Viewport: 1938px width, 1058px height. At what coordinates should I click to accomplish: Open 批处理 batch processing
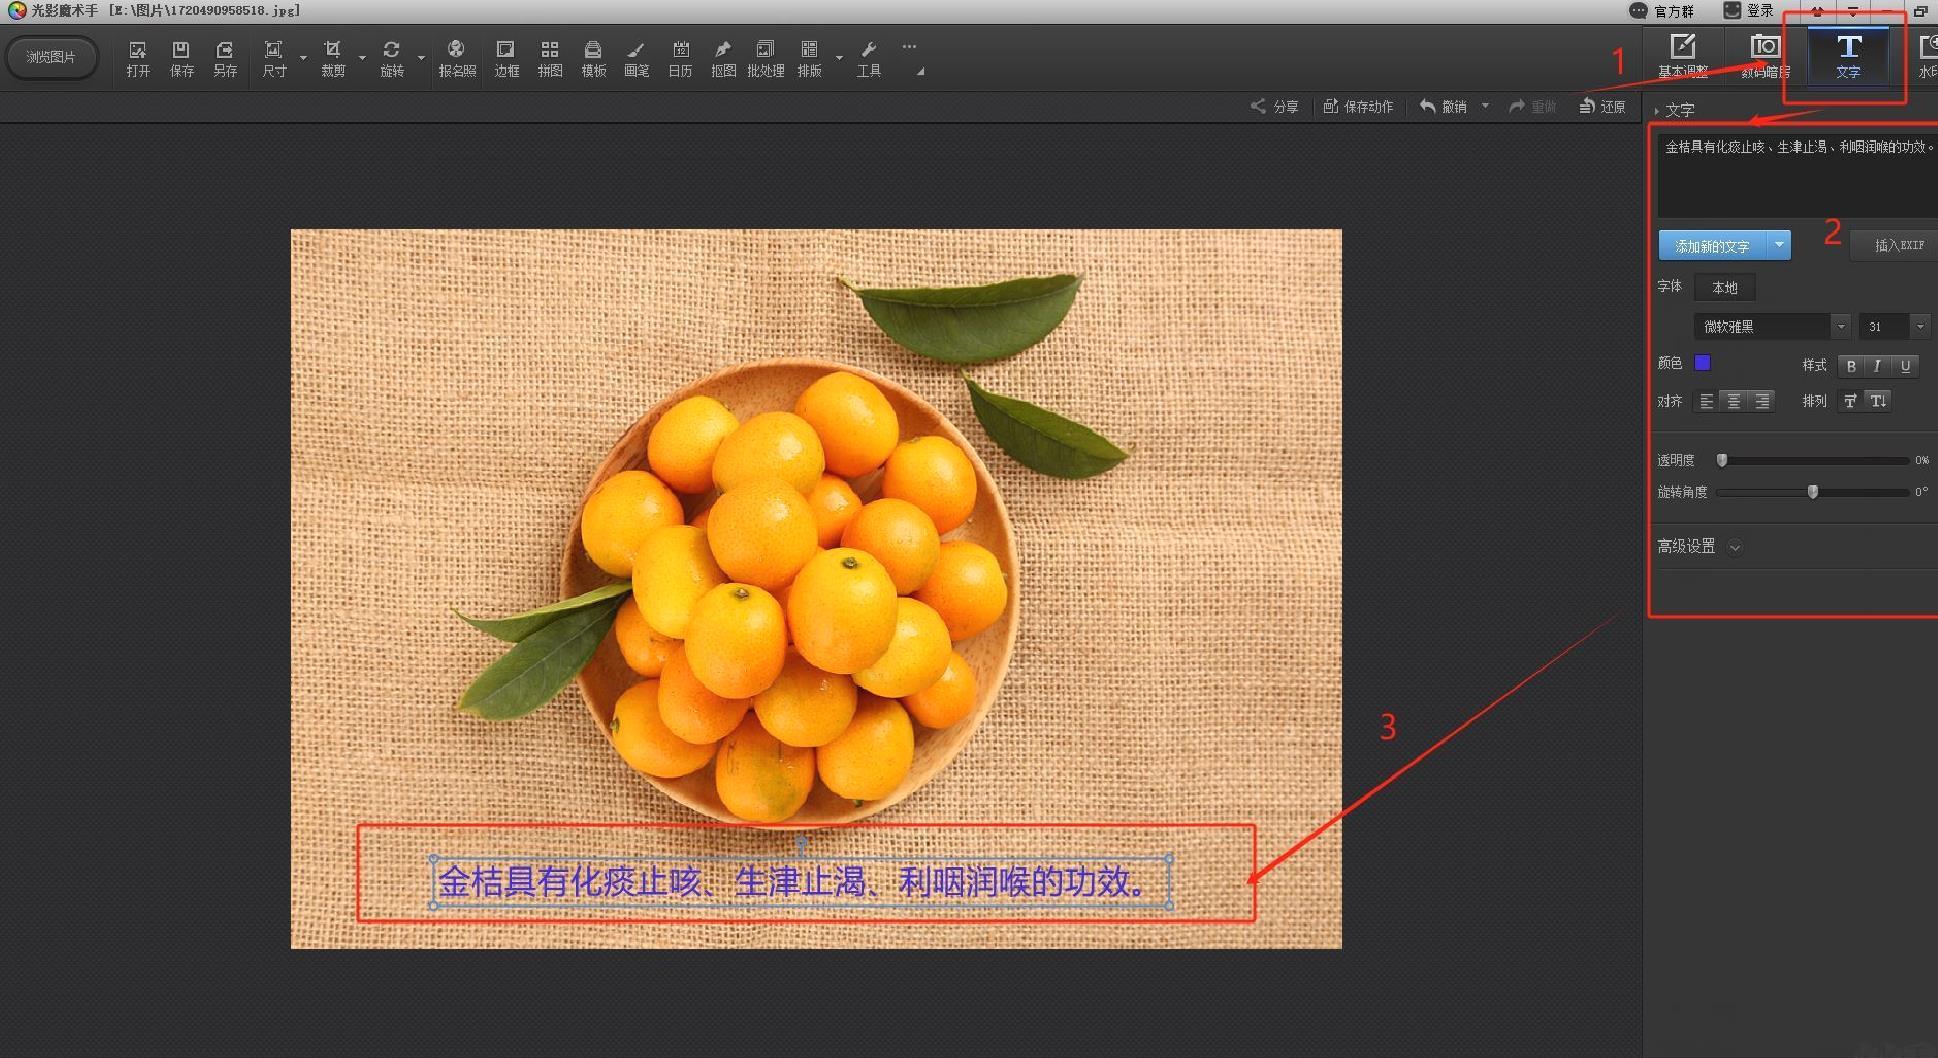click(765, 59)
